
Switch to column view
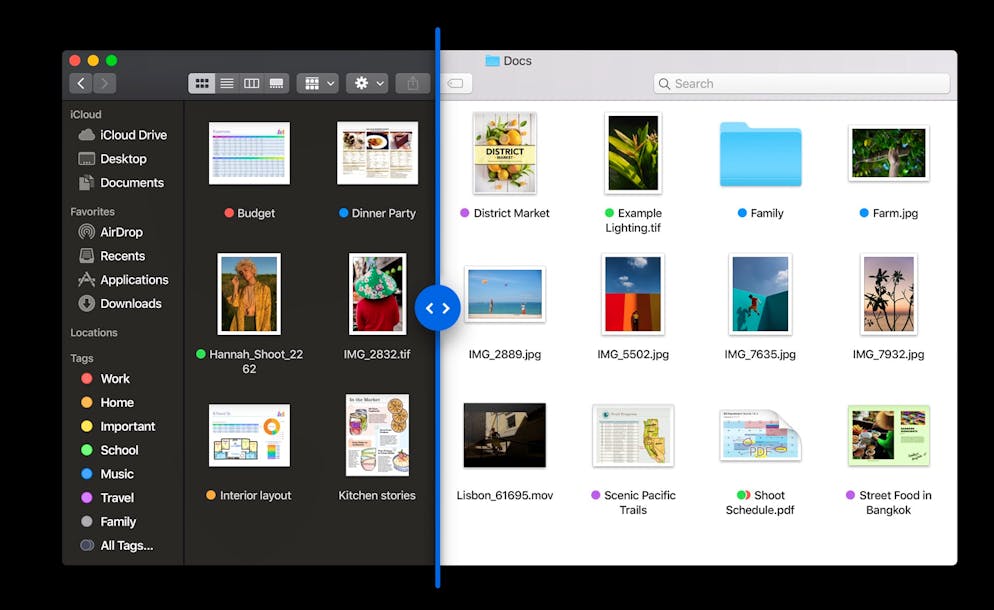click(x=252, y=84)
